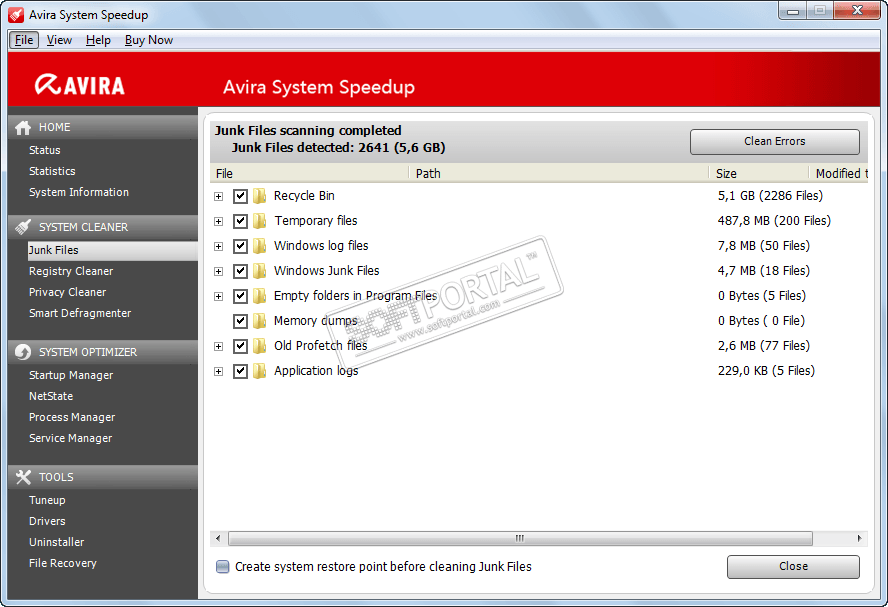Open NetState tool
Screen dimensions: 888x607
pos(51,396)
